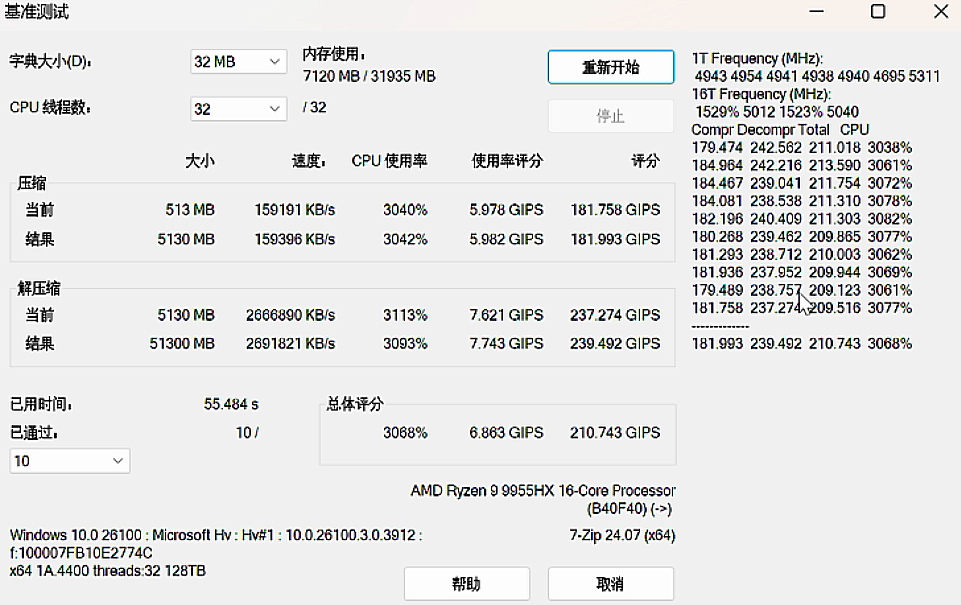Open the dictionary size dropdown showing 32 MB

coord(238,62)
